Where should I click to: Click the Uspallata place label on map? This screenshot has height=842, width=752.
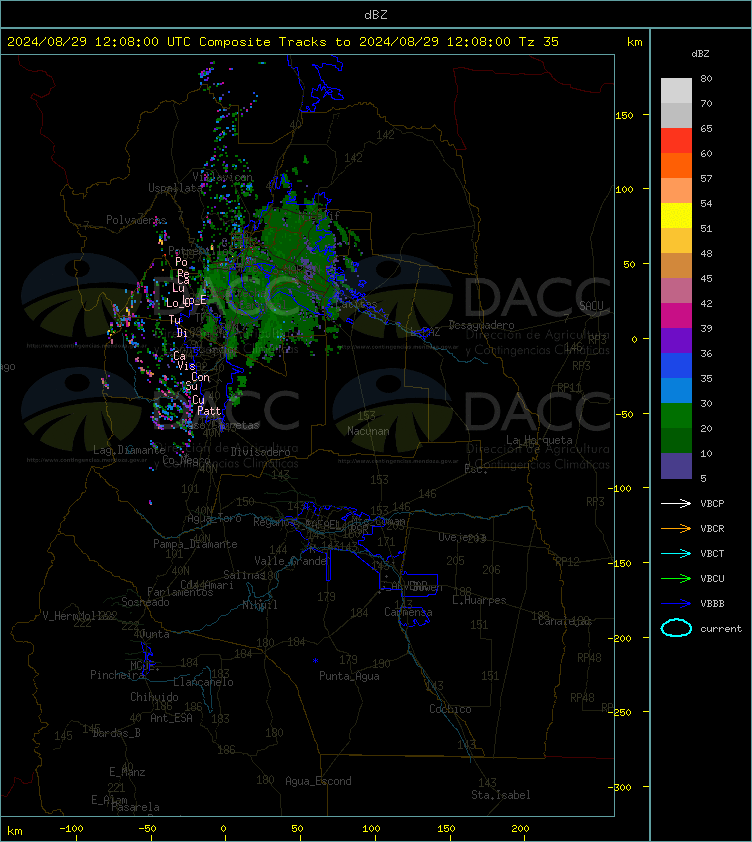click(175, 188)
